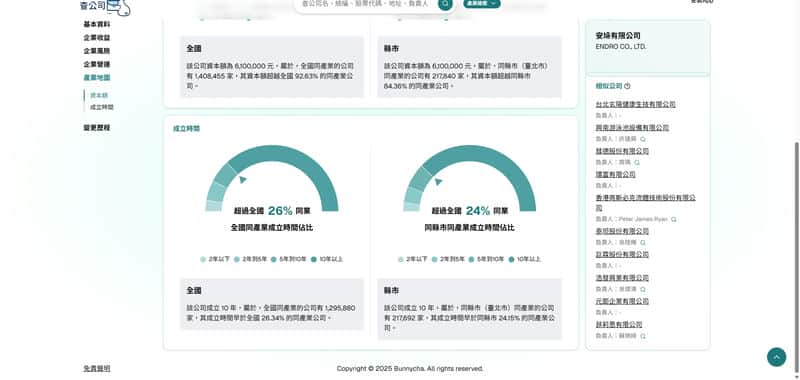Select 產業地圖 in the sidebar
This screenshot has width=800, height=380.
point(97,78)
